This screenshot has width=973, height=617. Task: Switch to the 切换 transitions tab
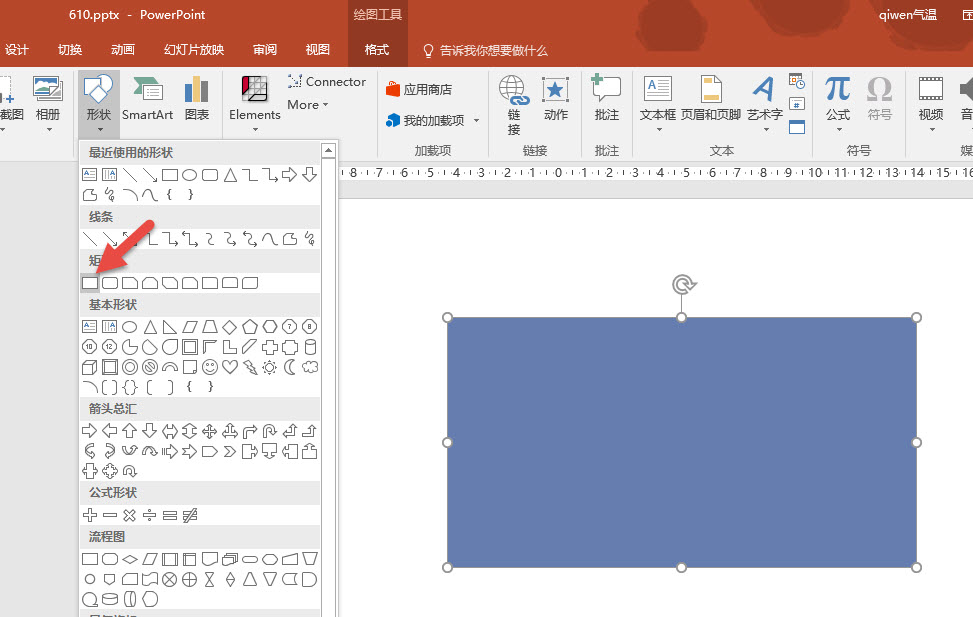[70, 50]
